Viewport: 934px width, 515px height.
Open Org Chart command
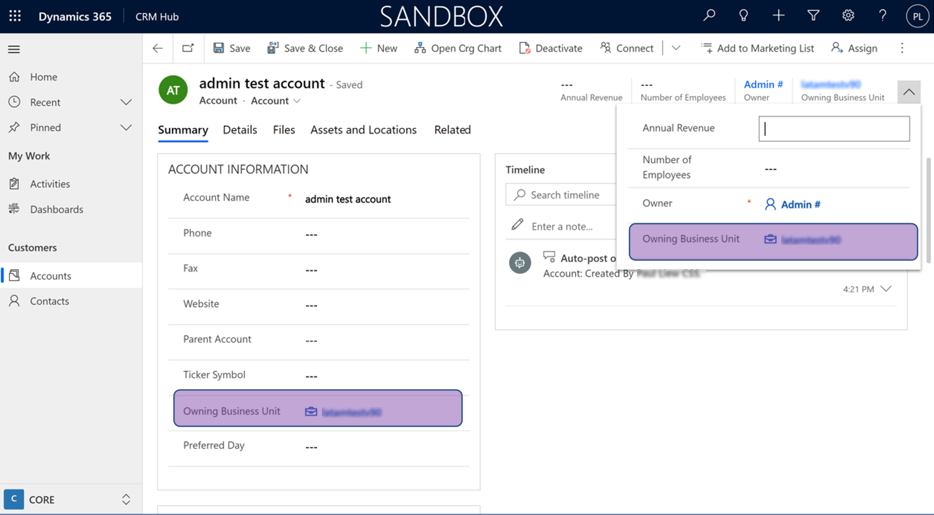[x=458, y=48]
